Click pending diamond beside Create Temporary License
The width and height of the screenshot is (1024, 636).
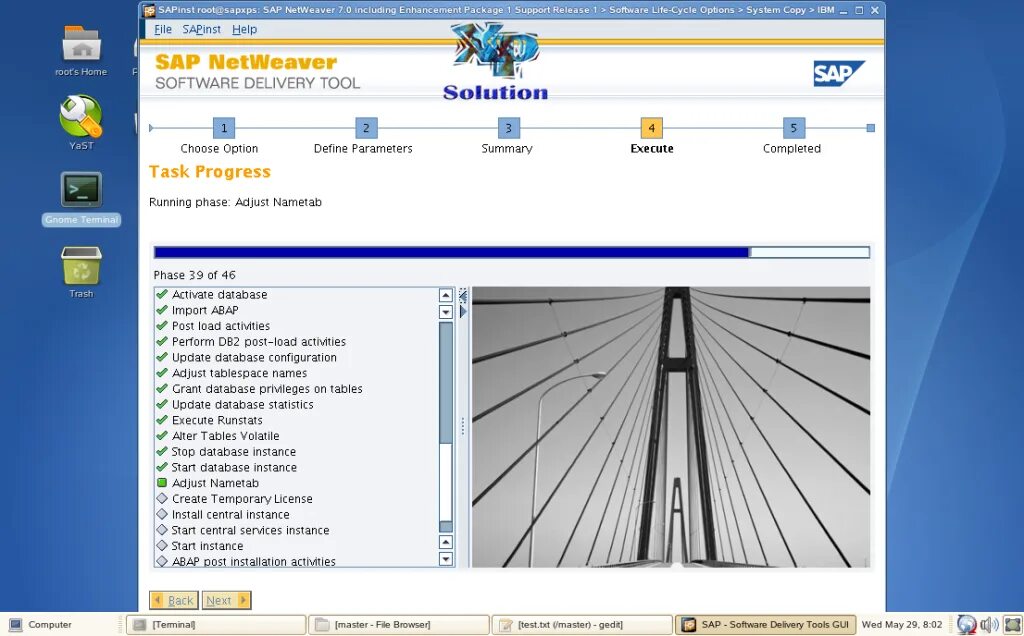coord(162,498)
